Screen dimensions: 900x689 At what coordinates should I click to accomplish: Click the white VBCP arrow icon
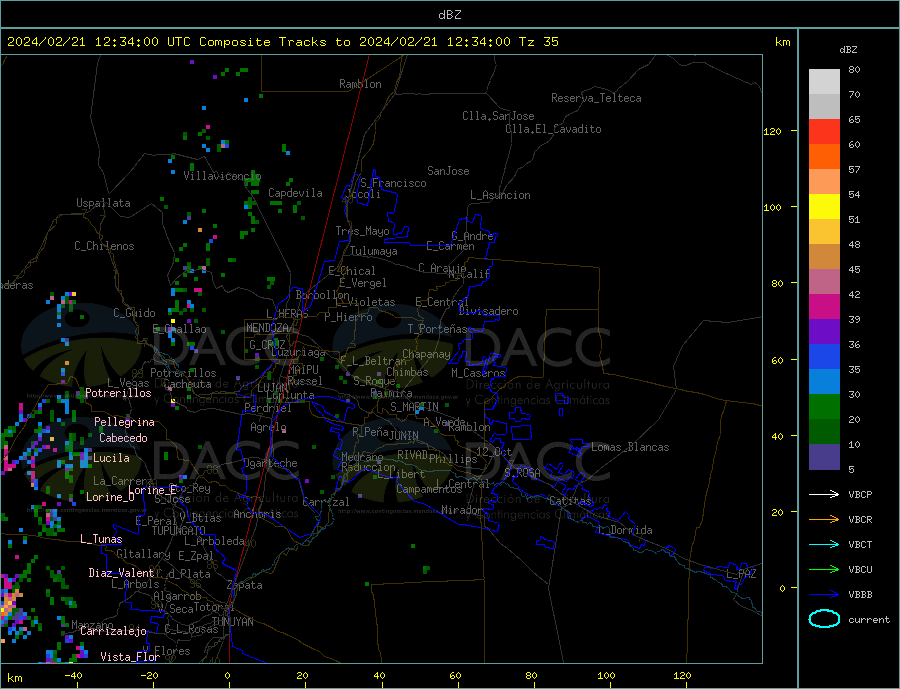pyautogui.click(x=824, y=494)
